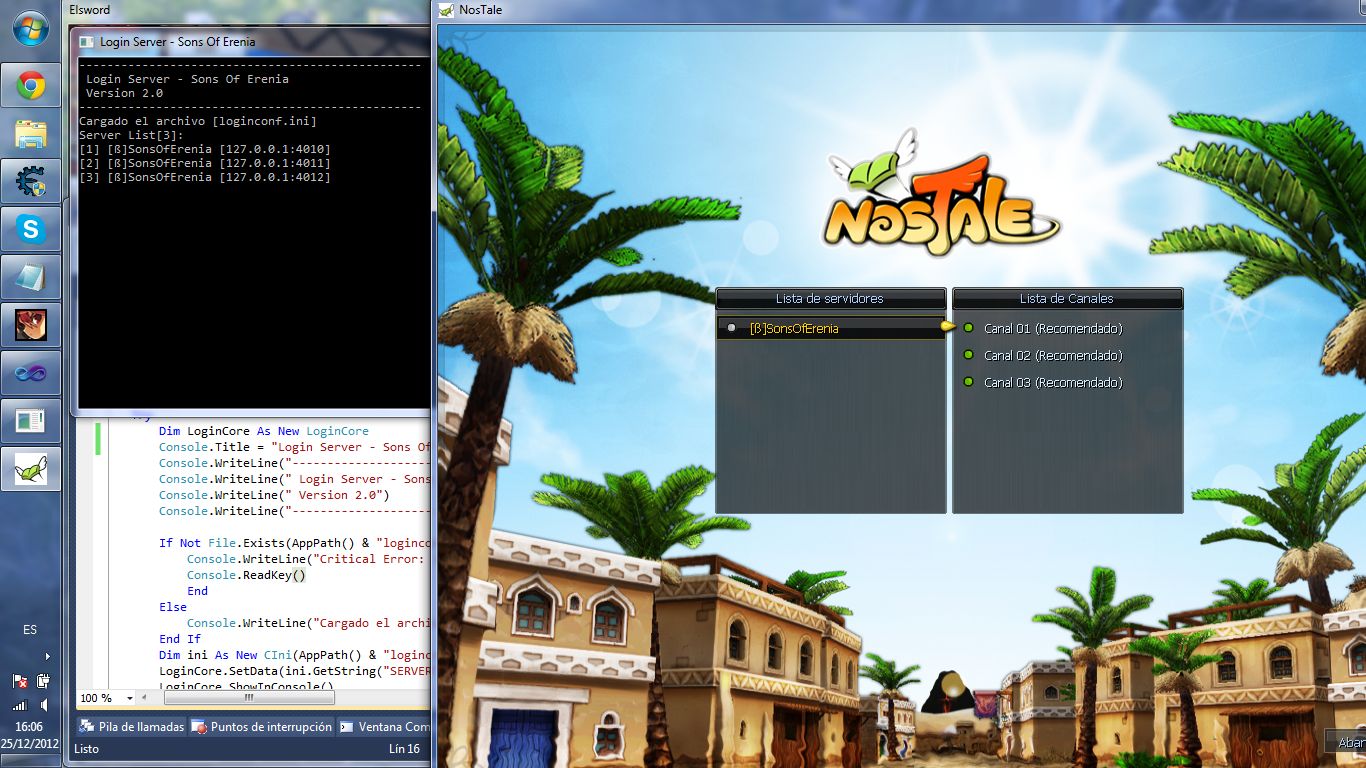Viewport: 1366px width, 768px height.
Task: Click the 'Listo' status bar text
Action: (x=87, y=748)
